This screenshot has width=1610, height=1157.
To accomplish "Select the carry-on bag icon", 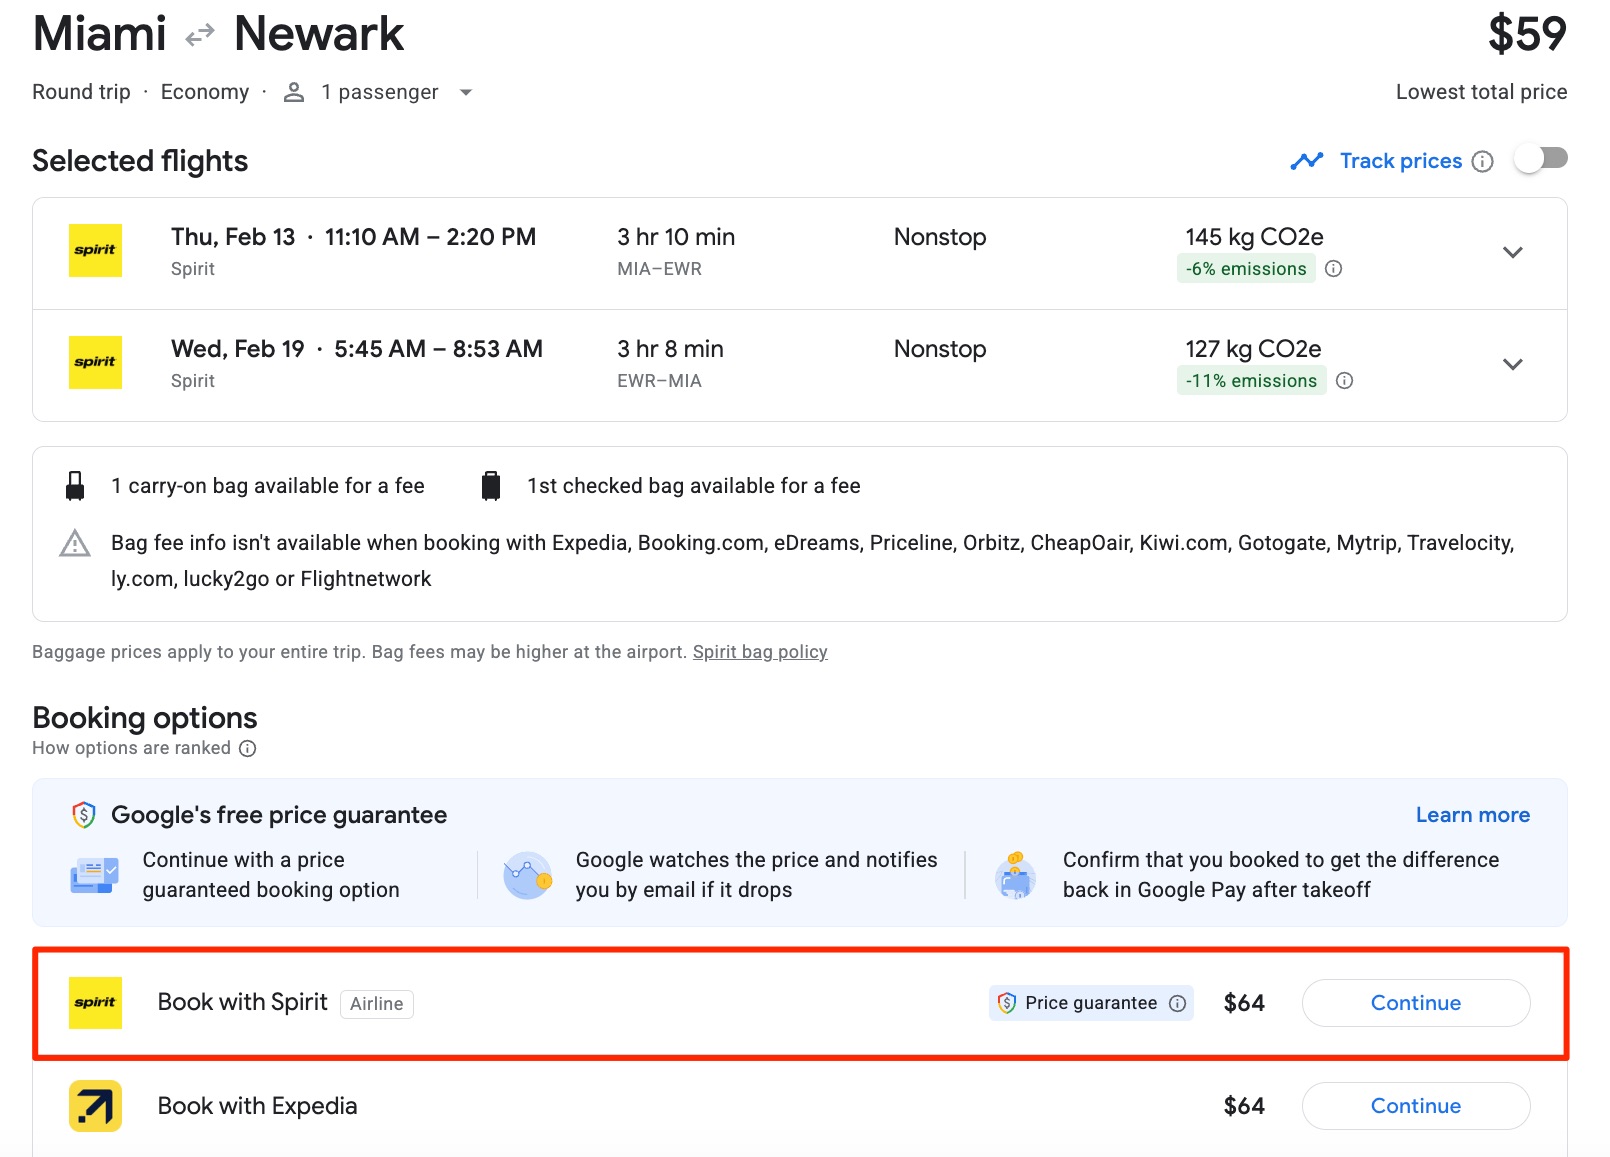I will [74, 485].
